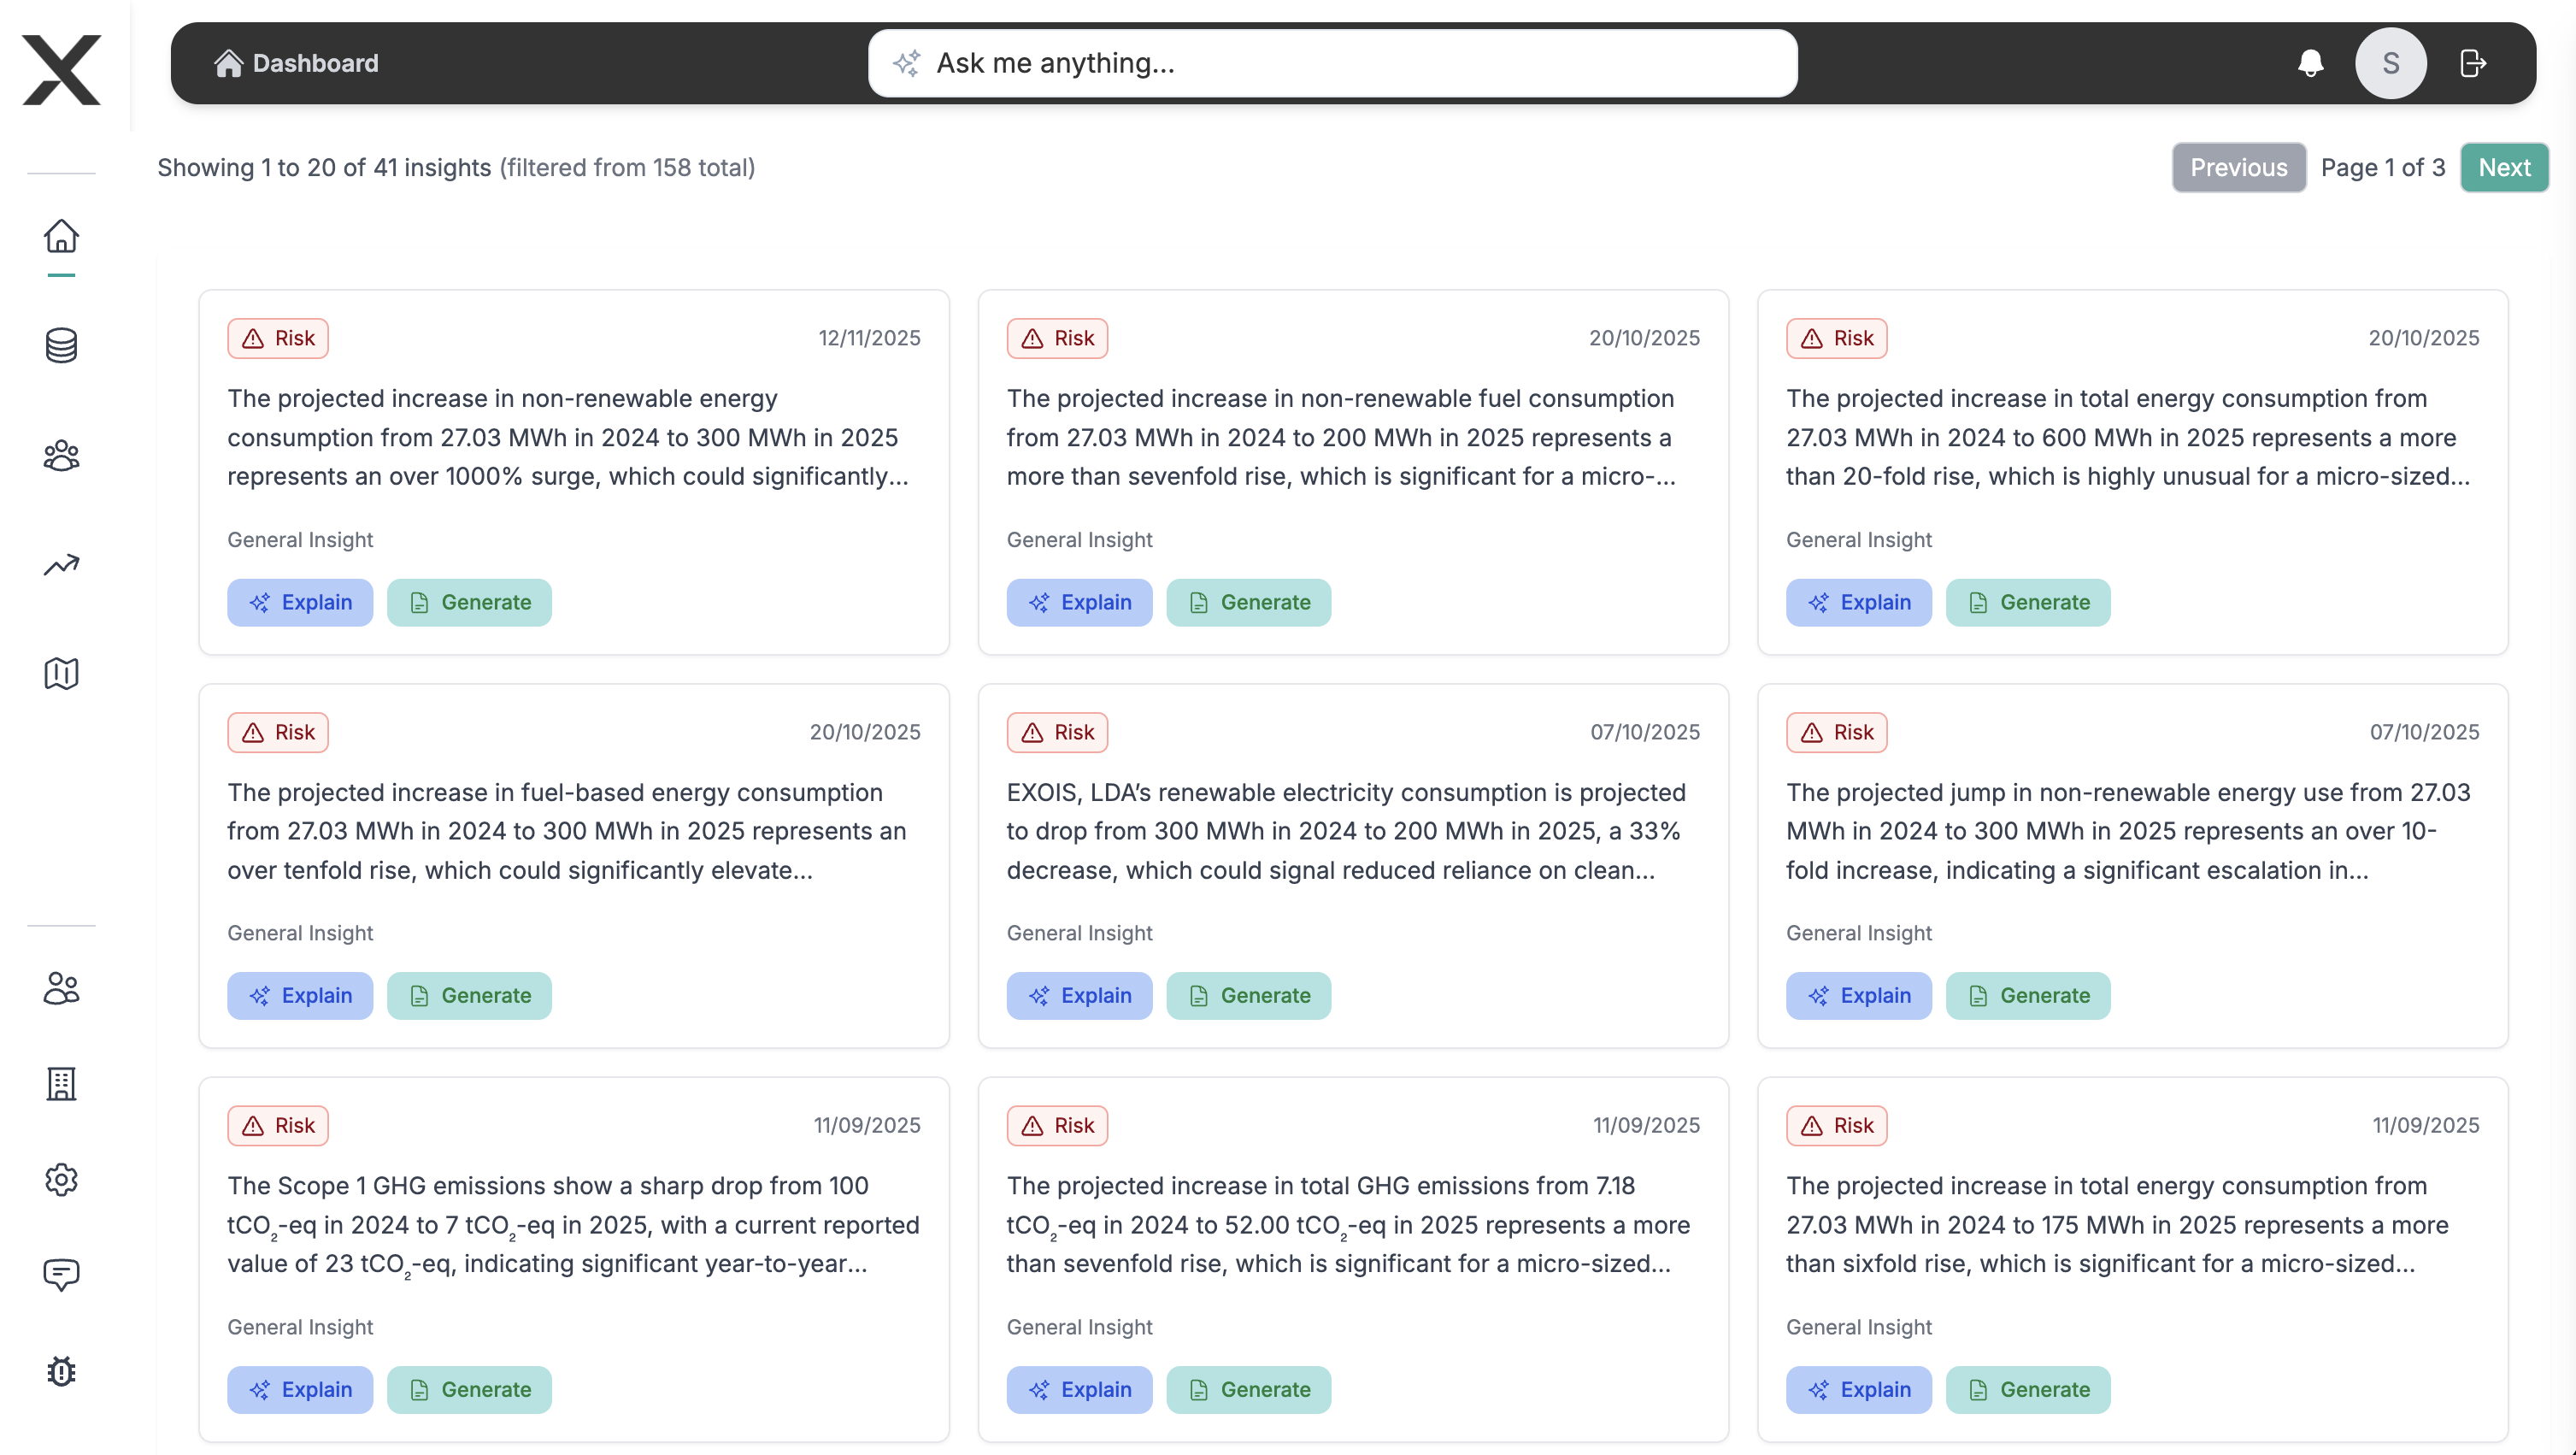Click the Ask me anything search field
Image resolution: width=2576 pixels, height=1455 pixels.
click(x=1332, y=63)
